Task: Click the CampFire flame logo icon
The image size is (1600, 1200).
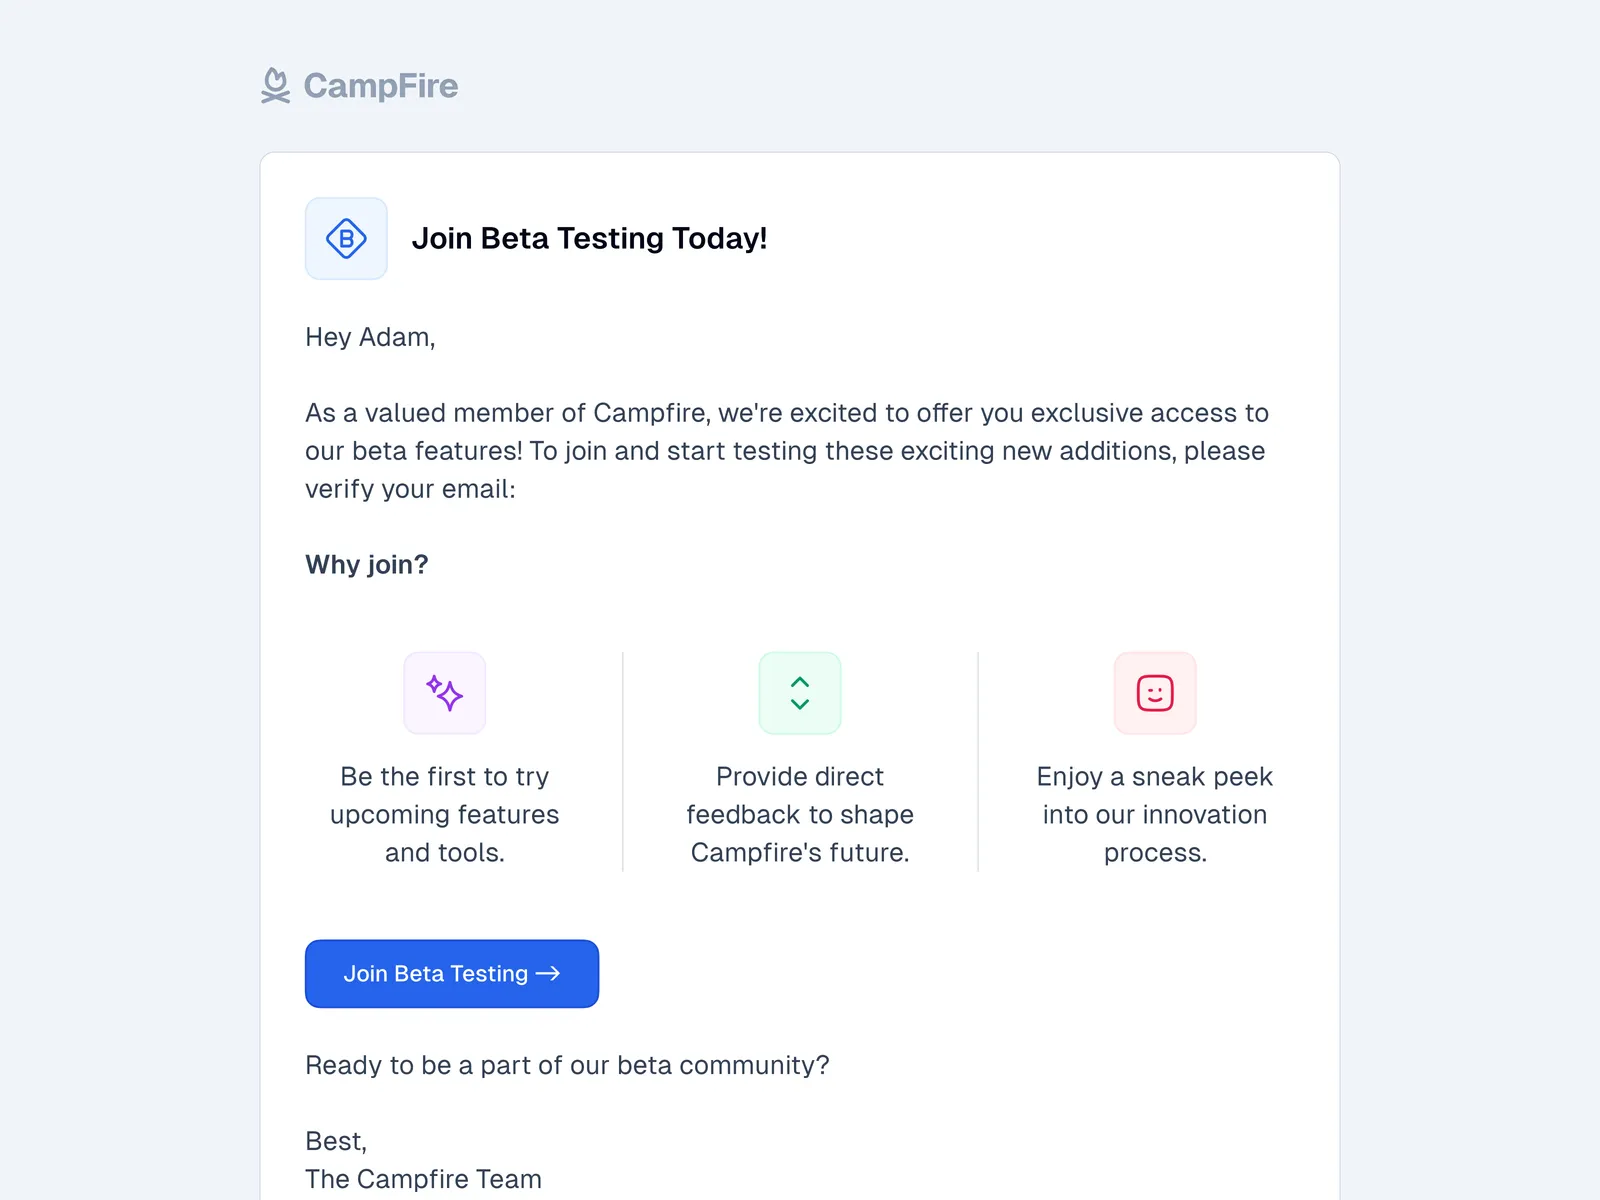Action: pyautogui.click(x=275, y=86)
